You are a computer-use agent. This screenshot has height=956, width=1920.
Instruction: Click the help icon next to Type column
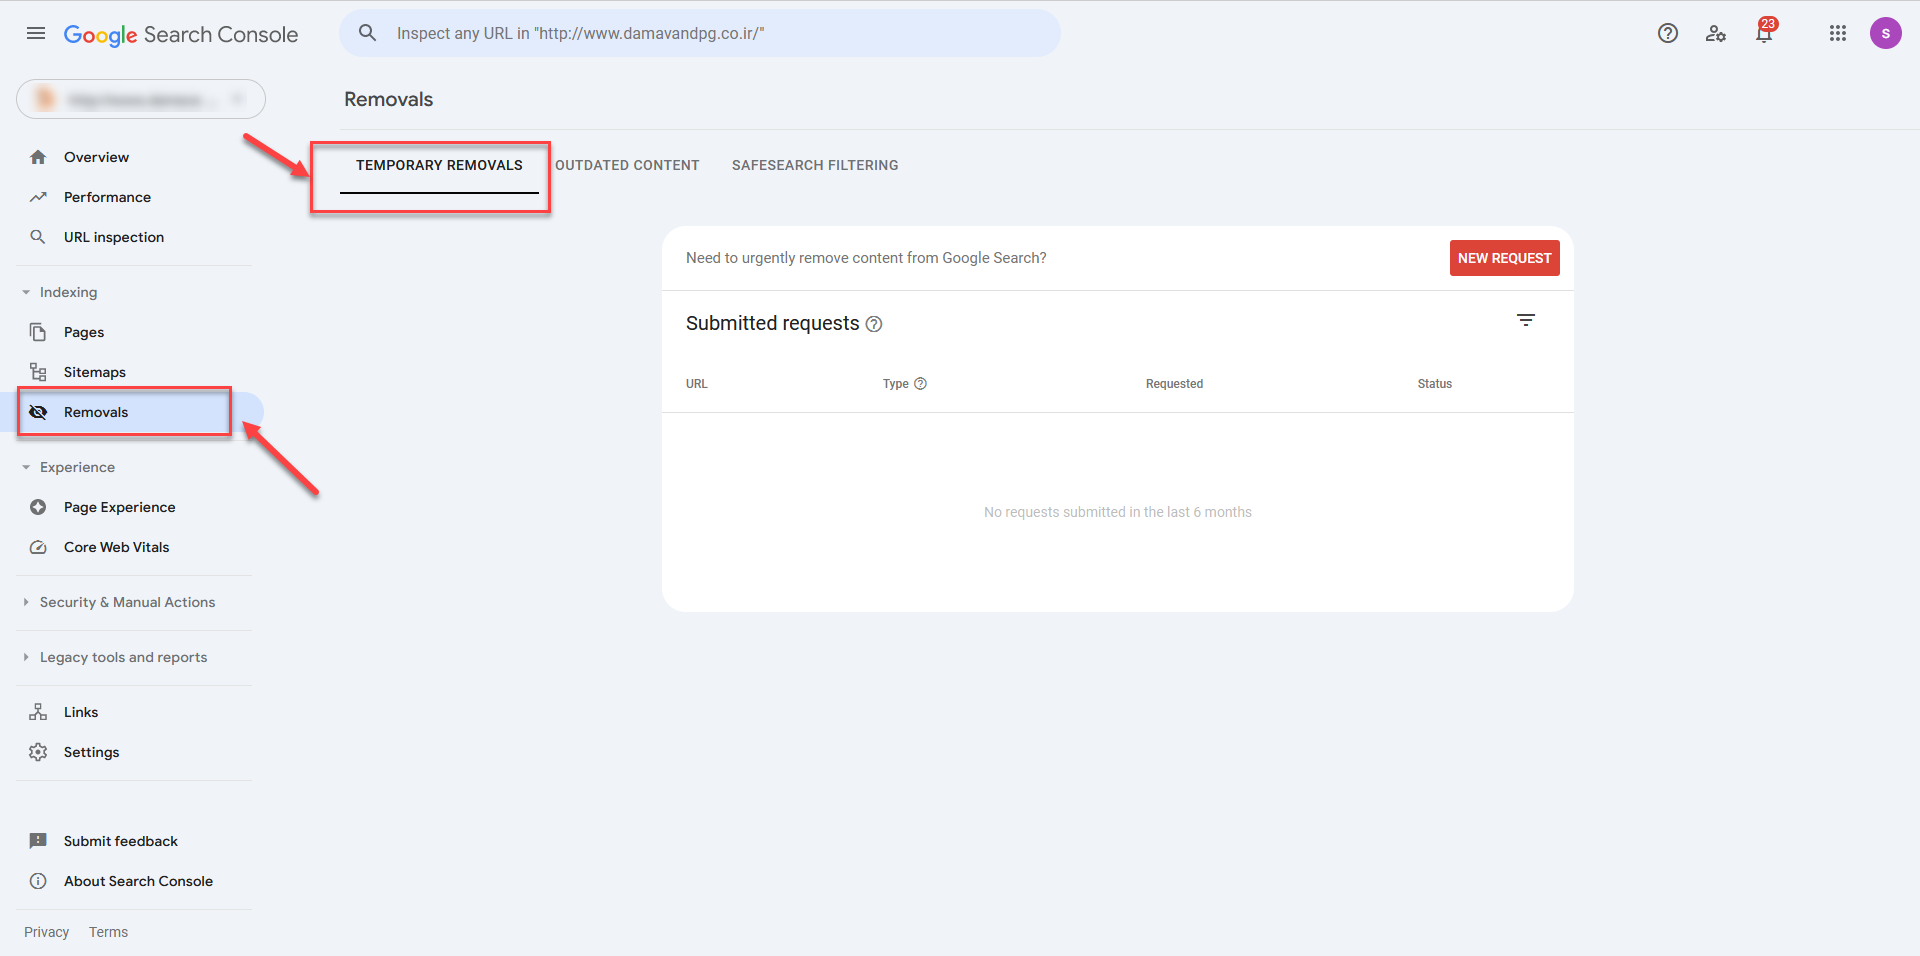(x=921, y=384)
